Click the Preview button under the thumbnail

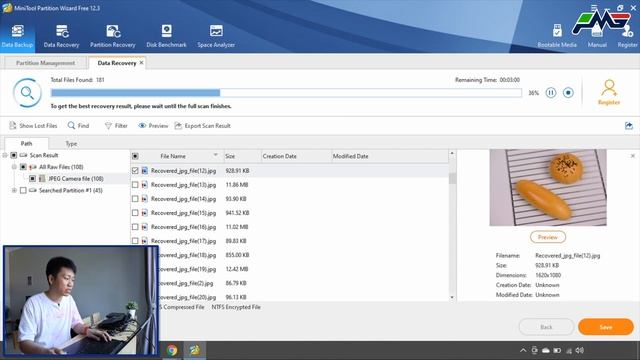pyautogui.click(x=548, y=237)
